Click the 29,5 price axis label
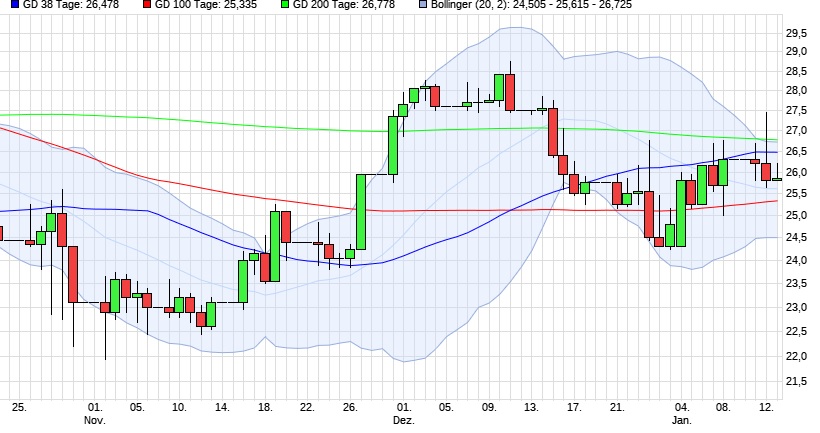820x433 pixels. 796,33
